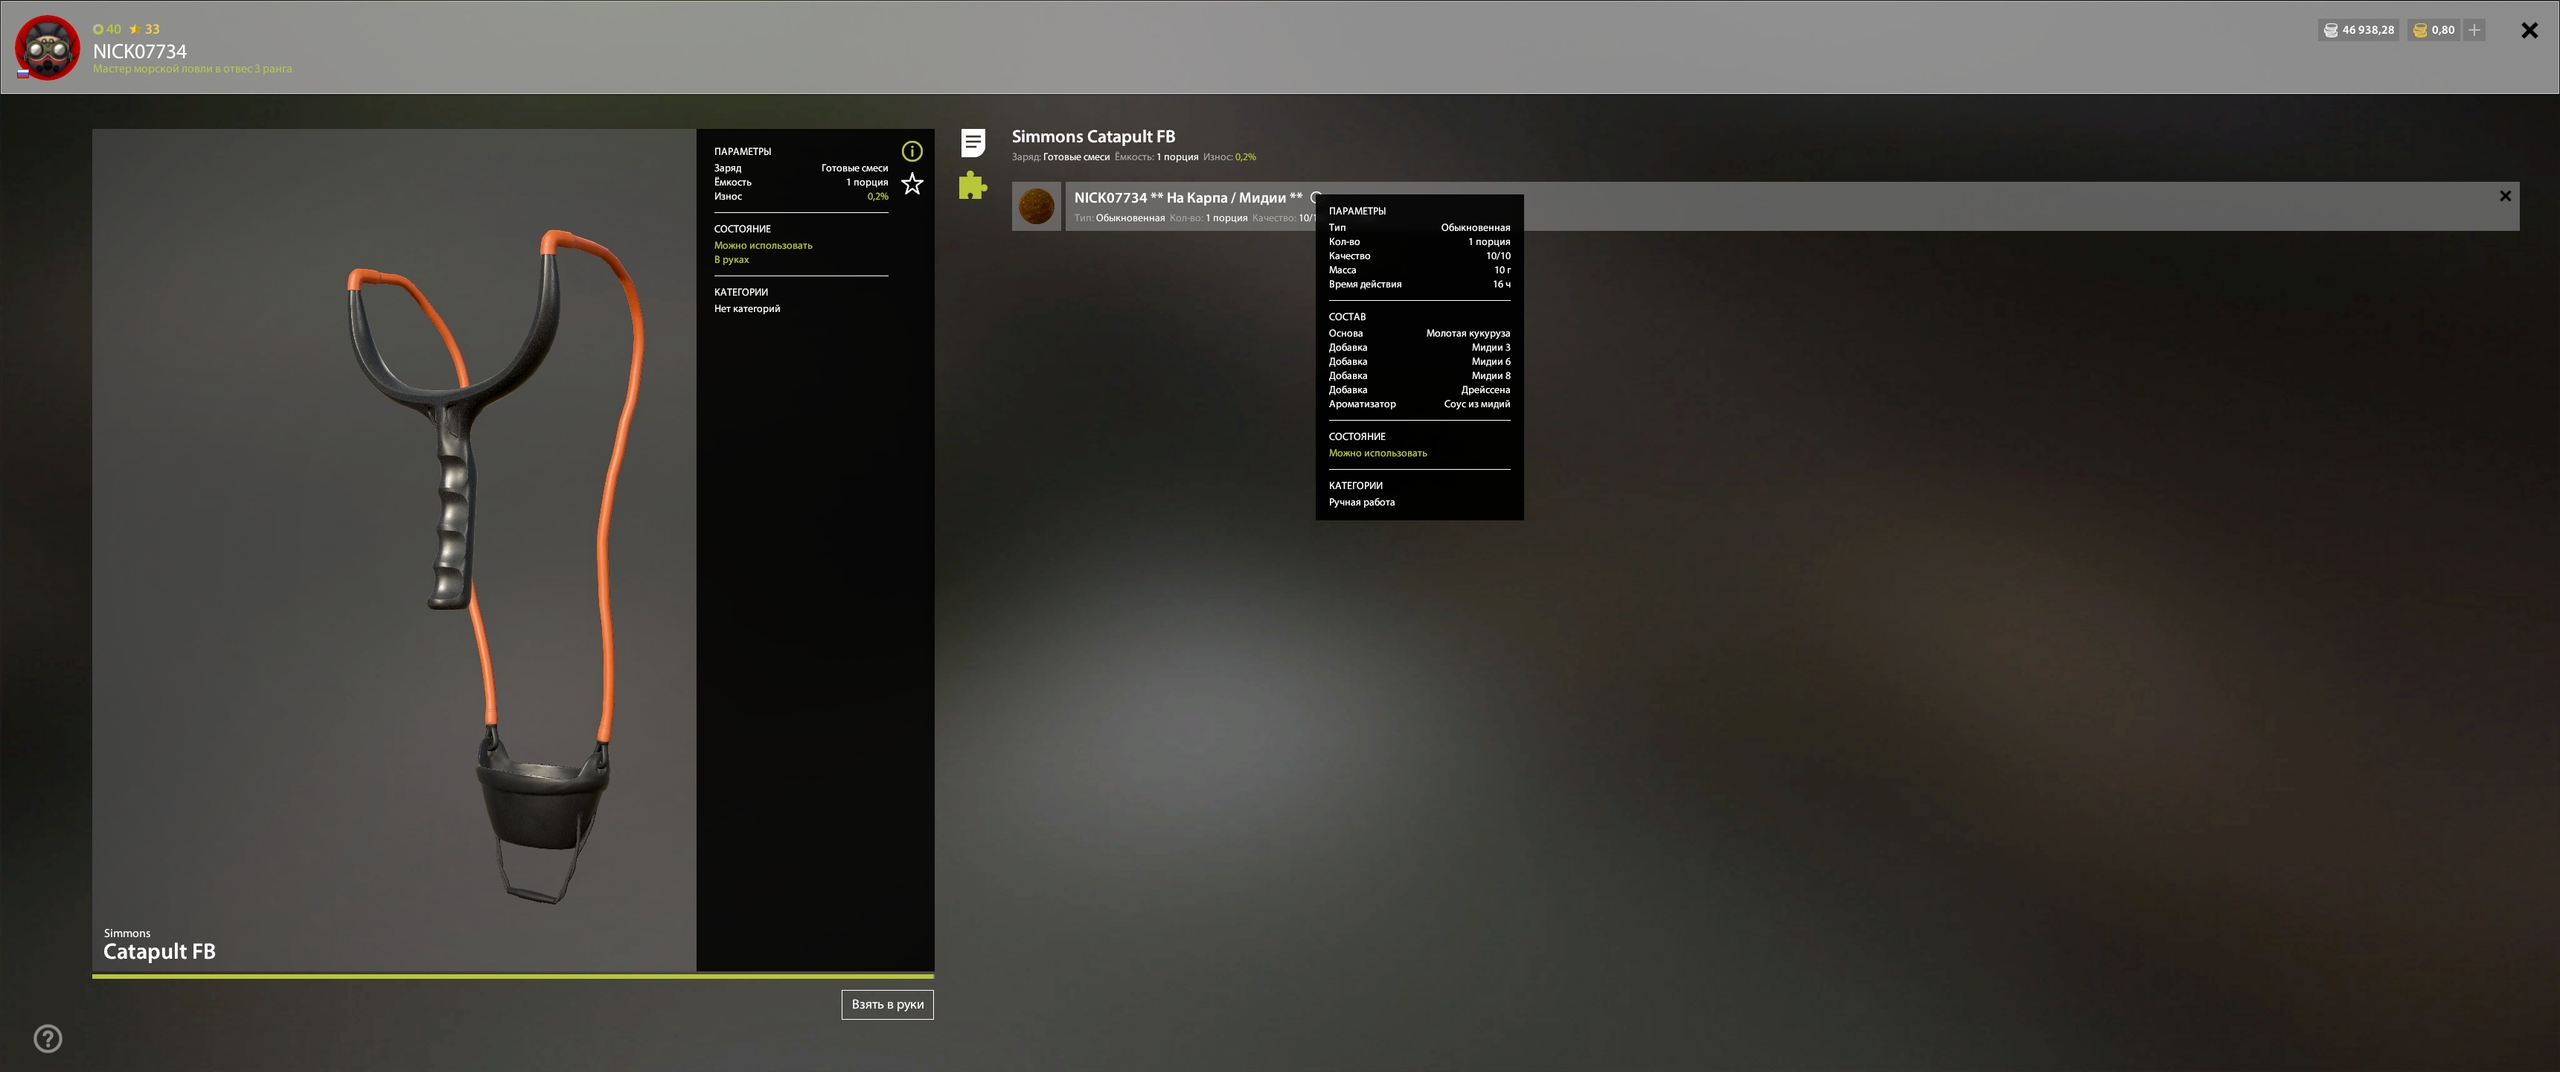Click the Simmons Catapult FB title heading

(1093, 136)
